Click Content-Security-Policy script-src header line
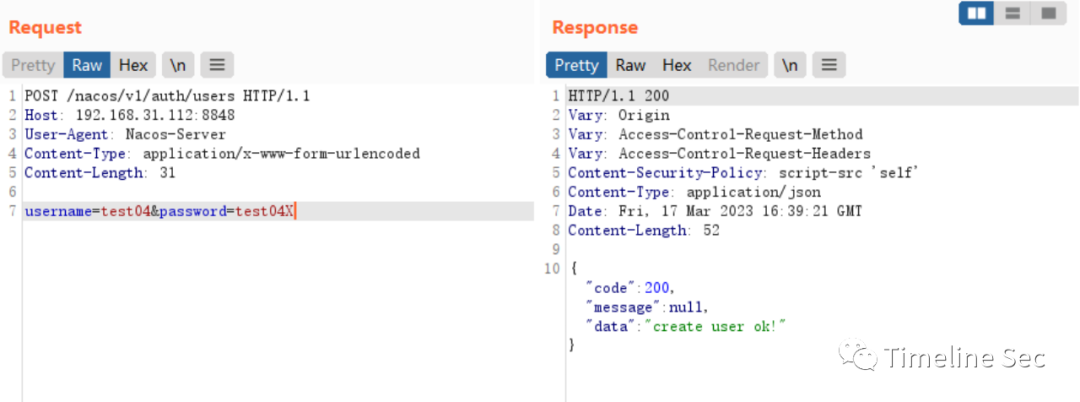Screen dimensions: 1080x402 tap(744, 173)
